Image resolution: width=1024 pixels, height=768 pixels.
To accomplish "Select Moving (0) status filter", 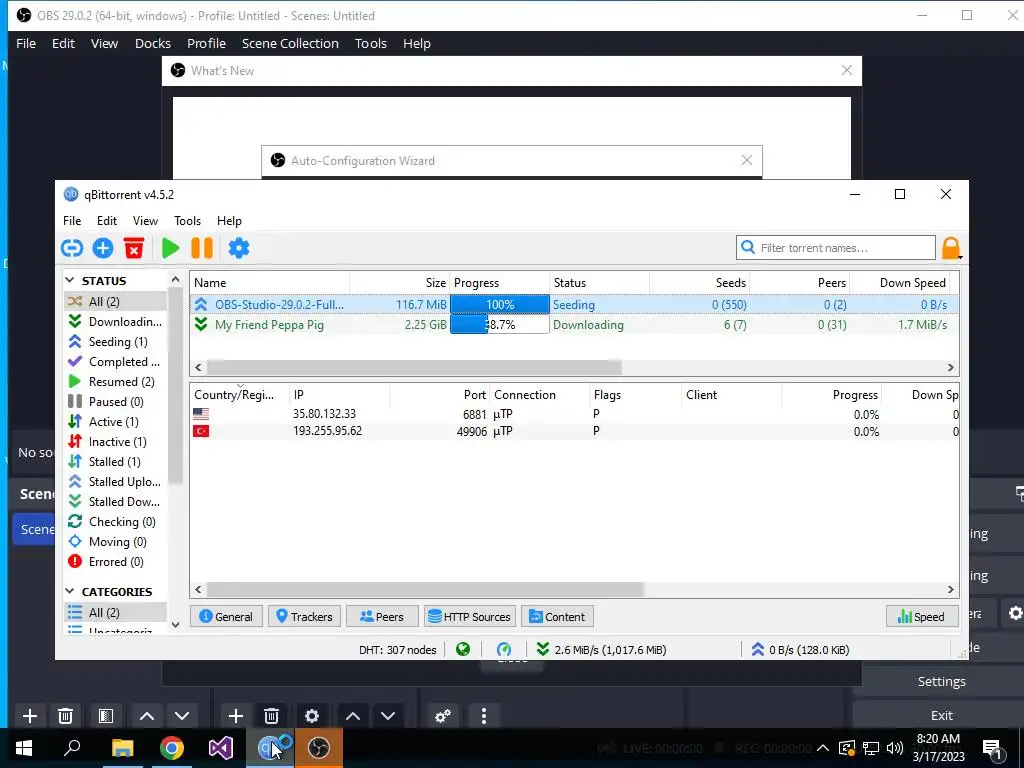I will (x=115, y=541).
